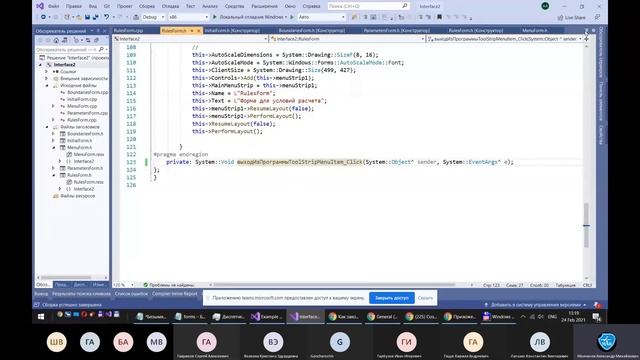Click the Undo toolbar icon
This screenshot has height=360, width=640.
point(106,17)
